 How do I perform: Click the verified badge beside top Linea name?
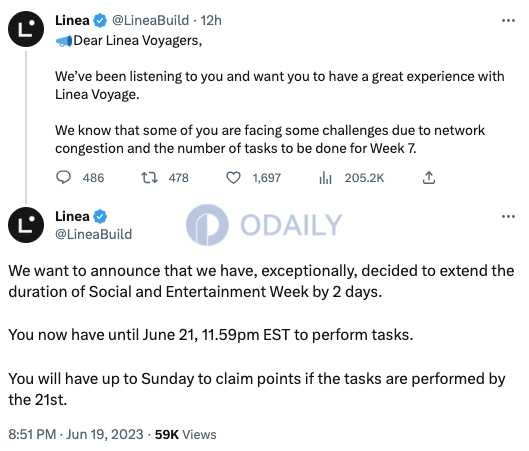click(100, 21)
